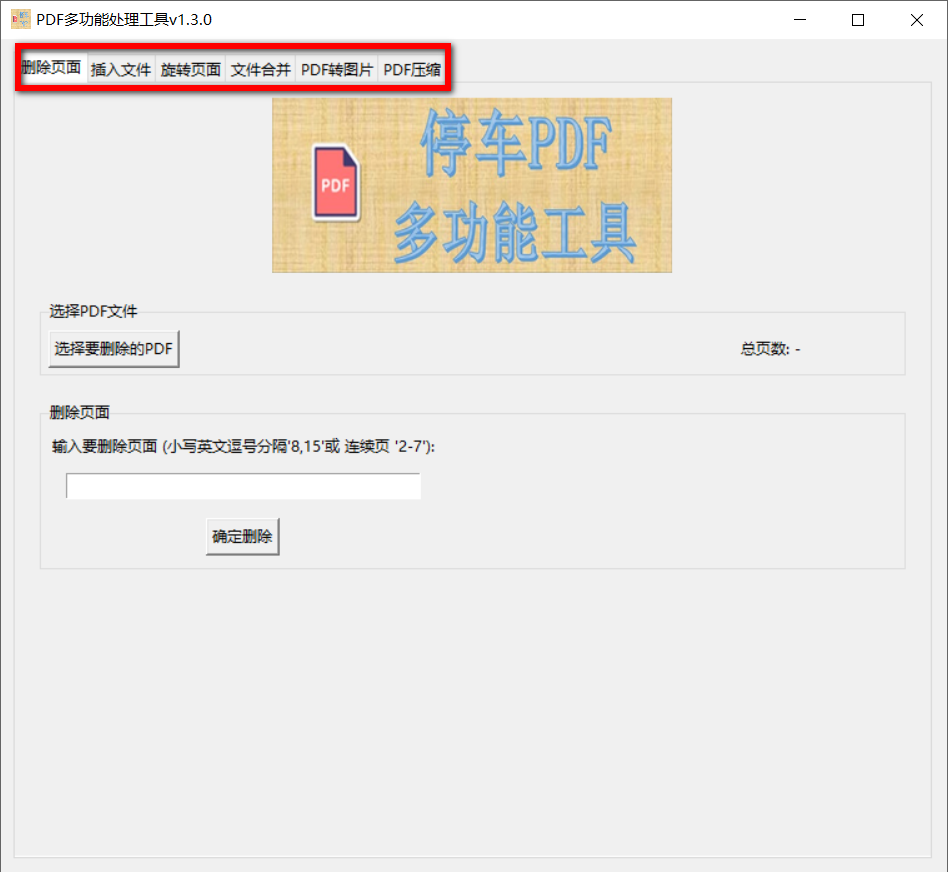Screen dimensions: 948x872
Task: Switch to the PDF转图片 tab
Action: click(335, 69)
